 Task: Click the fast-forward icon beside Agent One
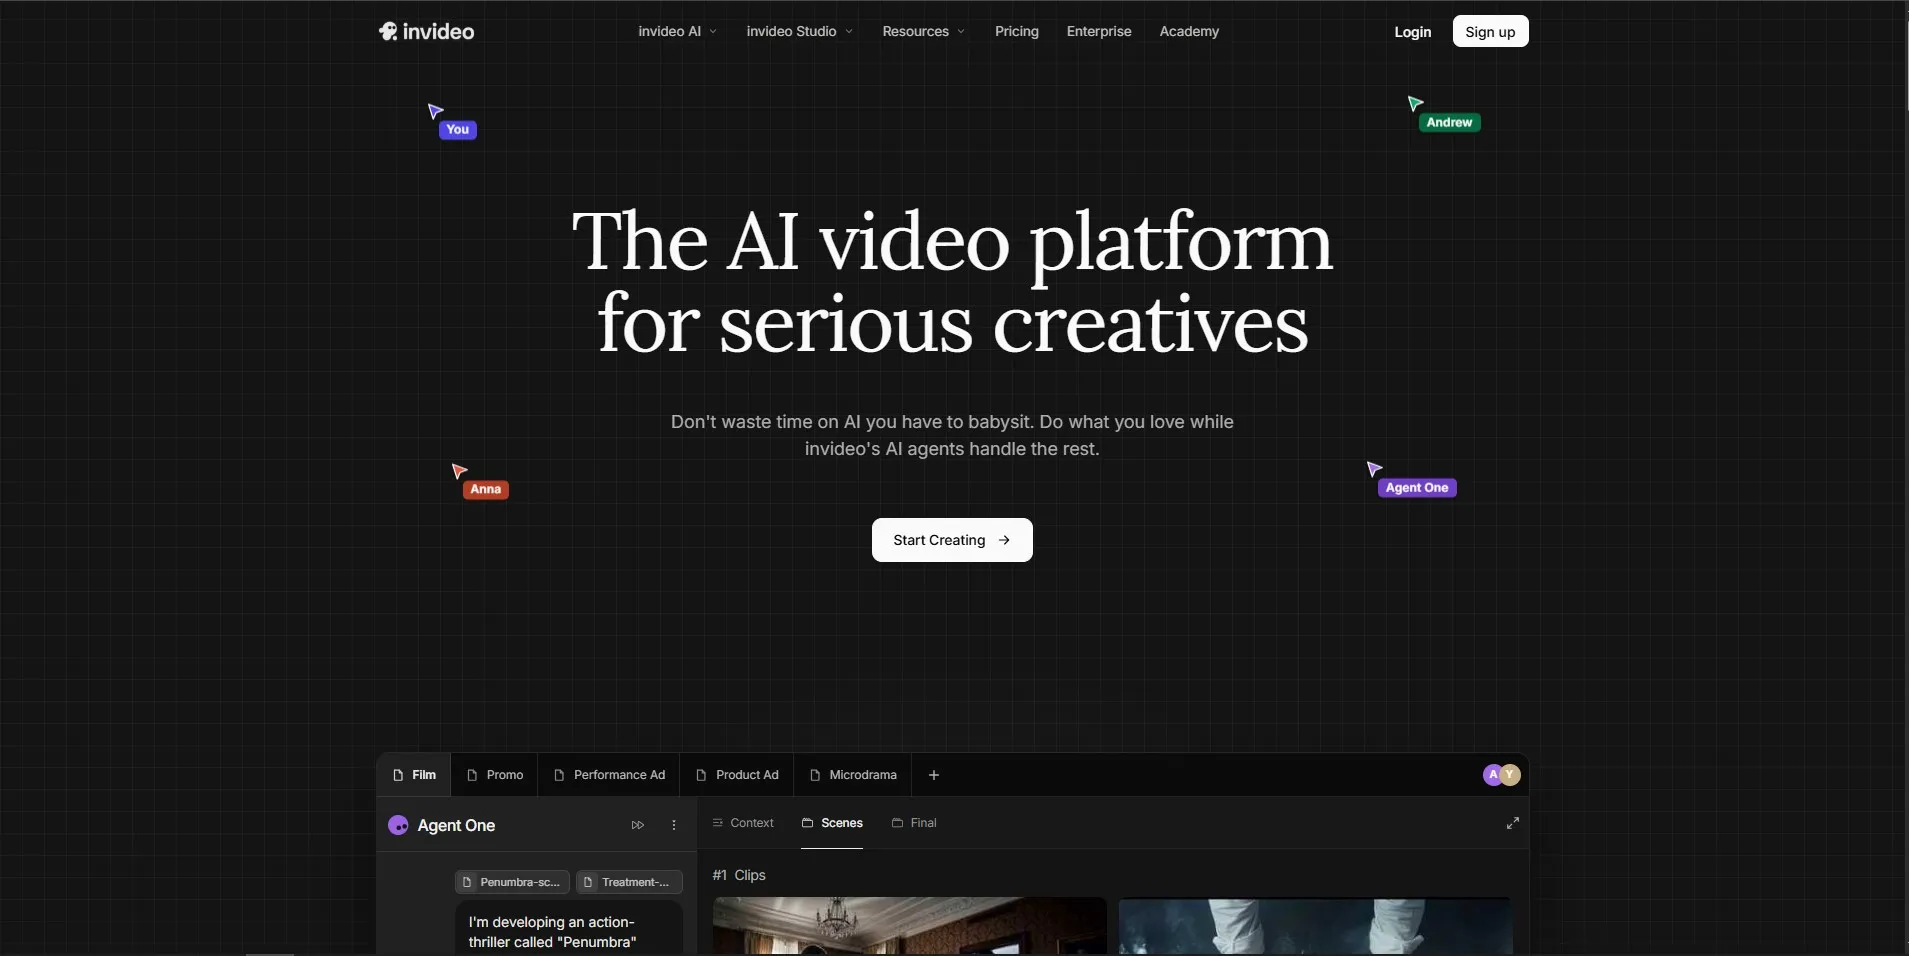(x=638, y=825)
